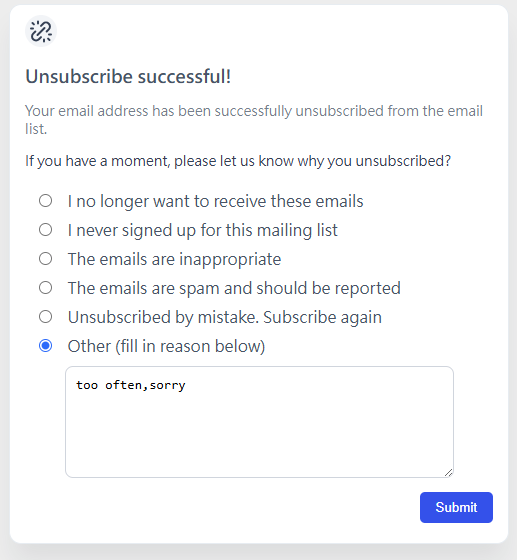The width and height of the screenshot is (517, 560).
Task: Submit the unsubscribe feedback form
Action: pyautogui.click(x=456, y=508)
